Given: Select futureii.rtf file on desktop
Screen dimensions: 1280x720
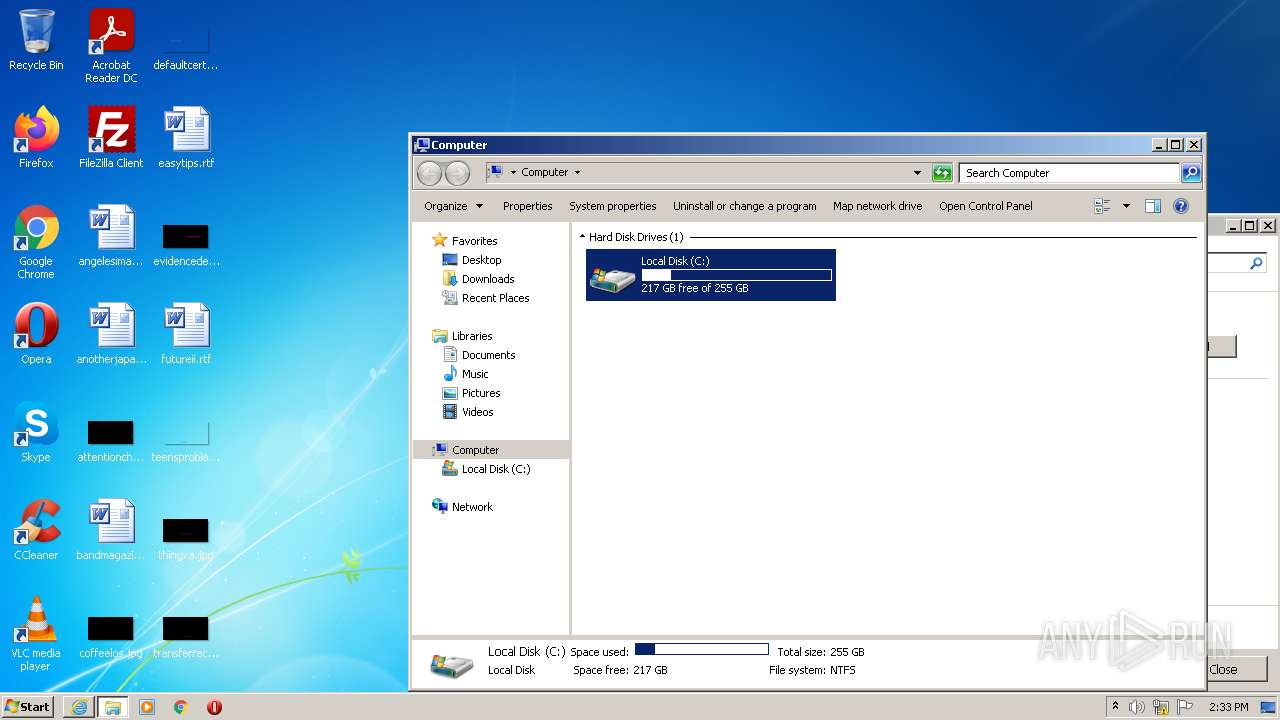Looking at the screenshot, I should pyautogui.click(x=186, y=333).
